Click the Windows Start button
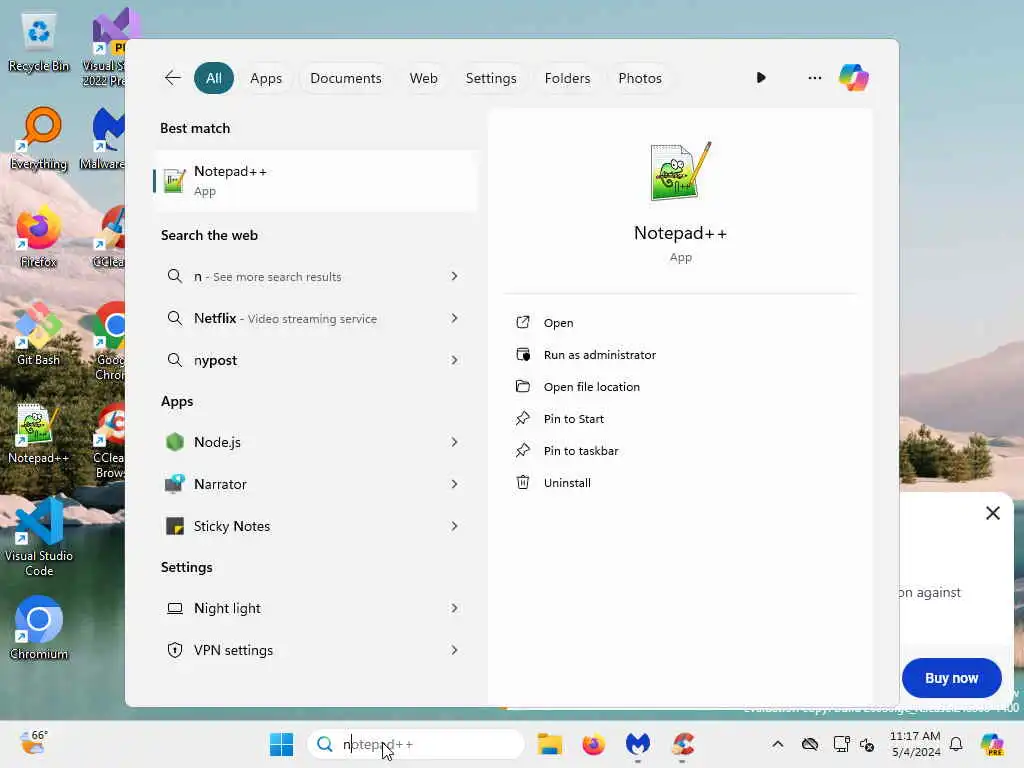Screen dimensions: 1024x768 [x=281, y=744]
